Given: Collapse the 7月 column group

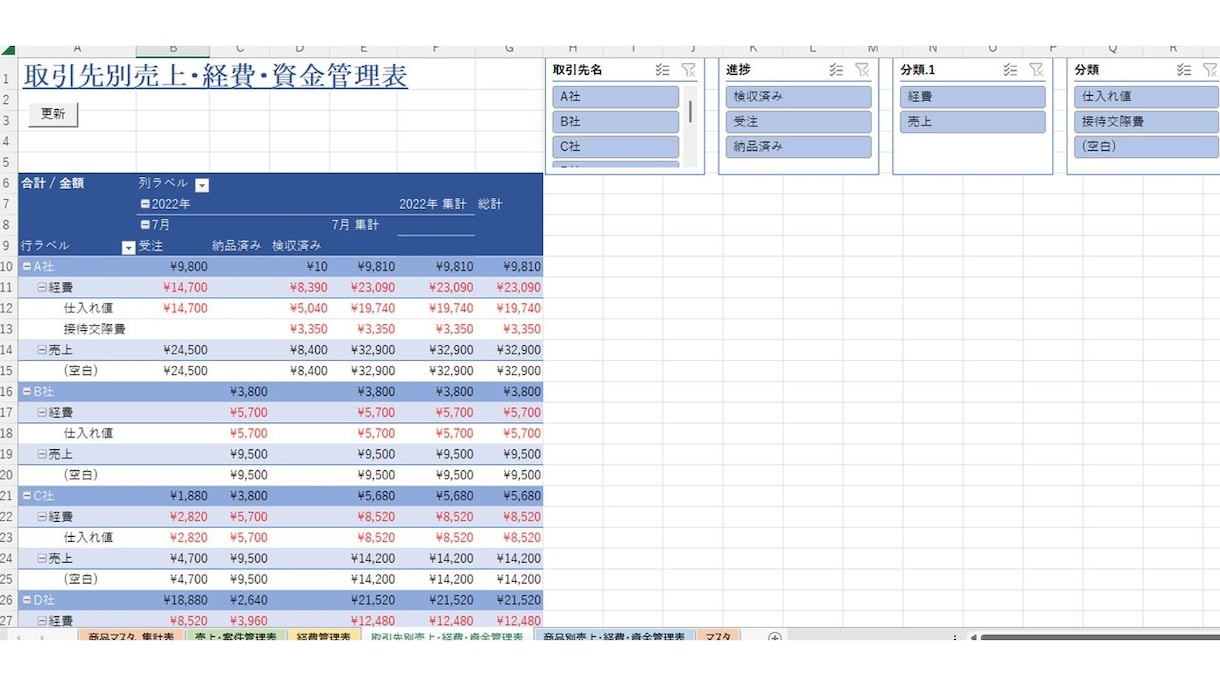Looking at the screenshot, I should pyautogui.click(x=145, y=225).
